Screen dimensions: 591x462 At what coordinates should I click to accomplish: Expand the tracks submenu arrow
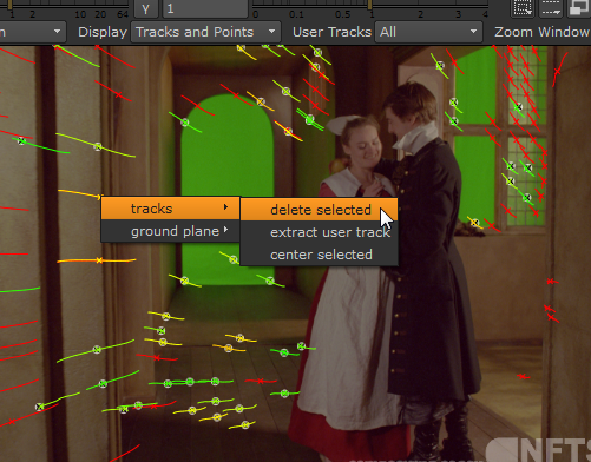(x=225, y=207)
